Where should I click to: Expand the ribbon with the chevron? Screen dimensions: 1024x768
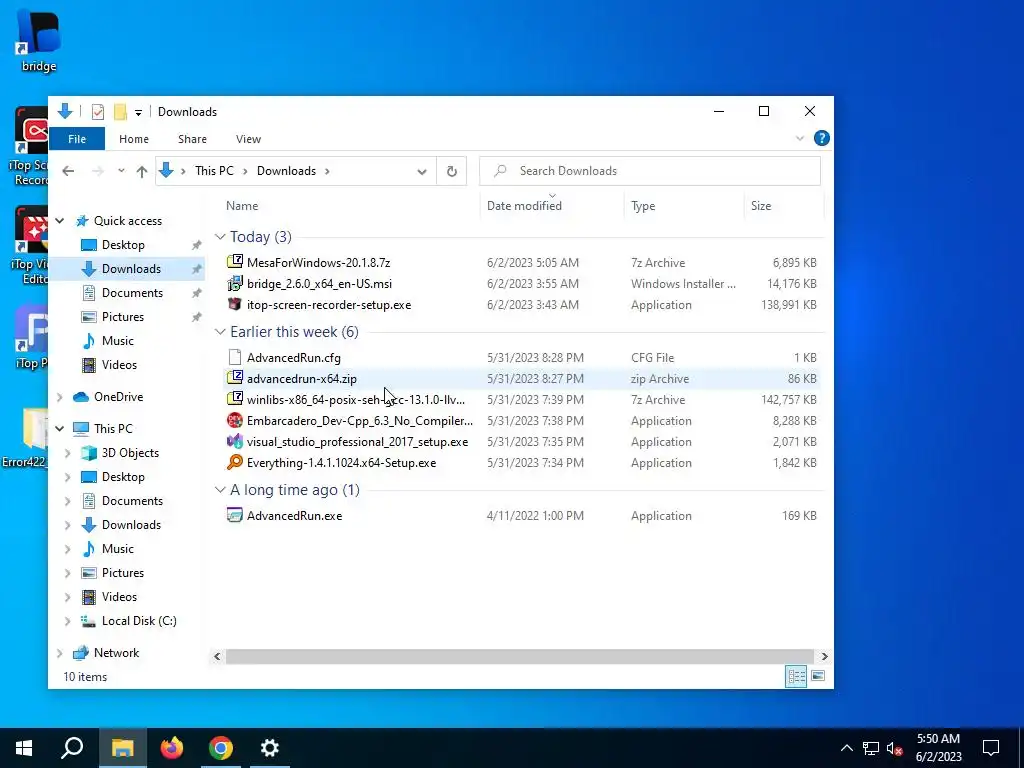(799, 138)
